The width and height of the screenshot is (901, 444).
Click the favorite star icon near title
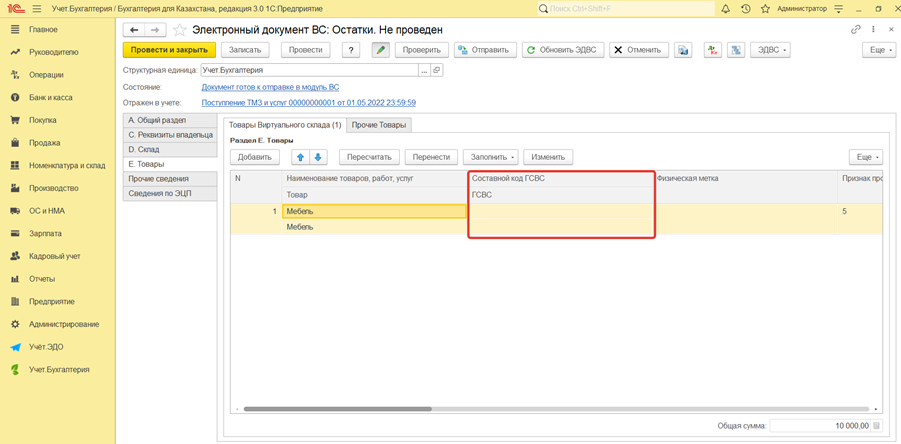tap(179, 30)
